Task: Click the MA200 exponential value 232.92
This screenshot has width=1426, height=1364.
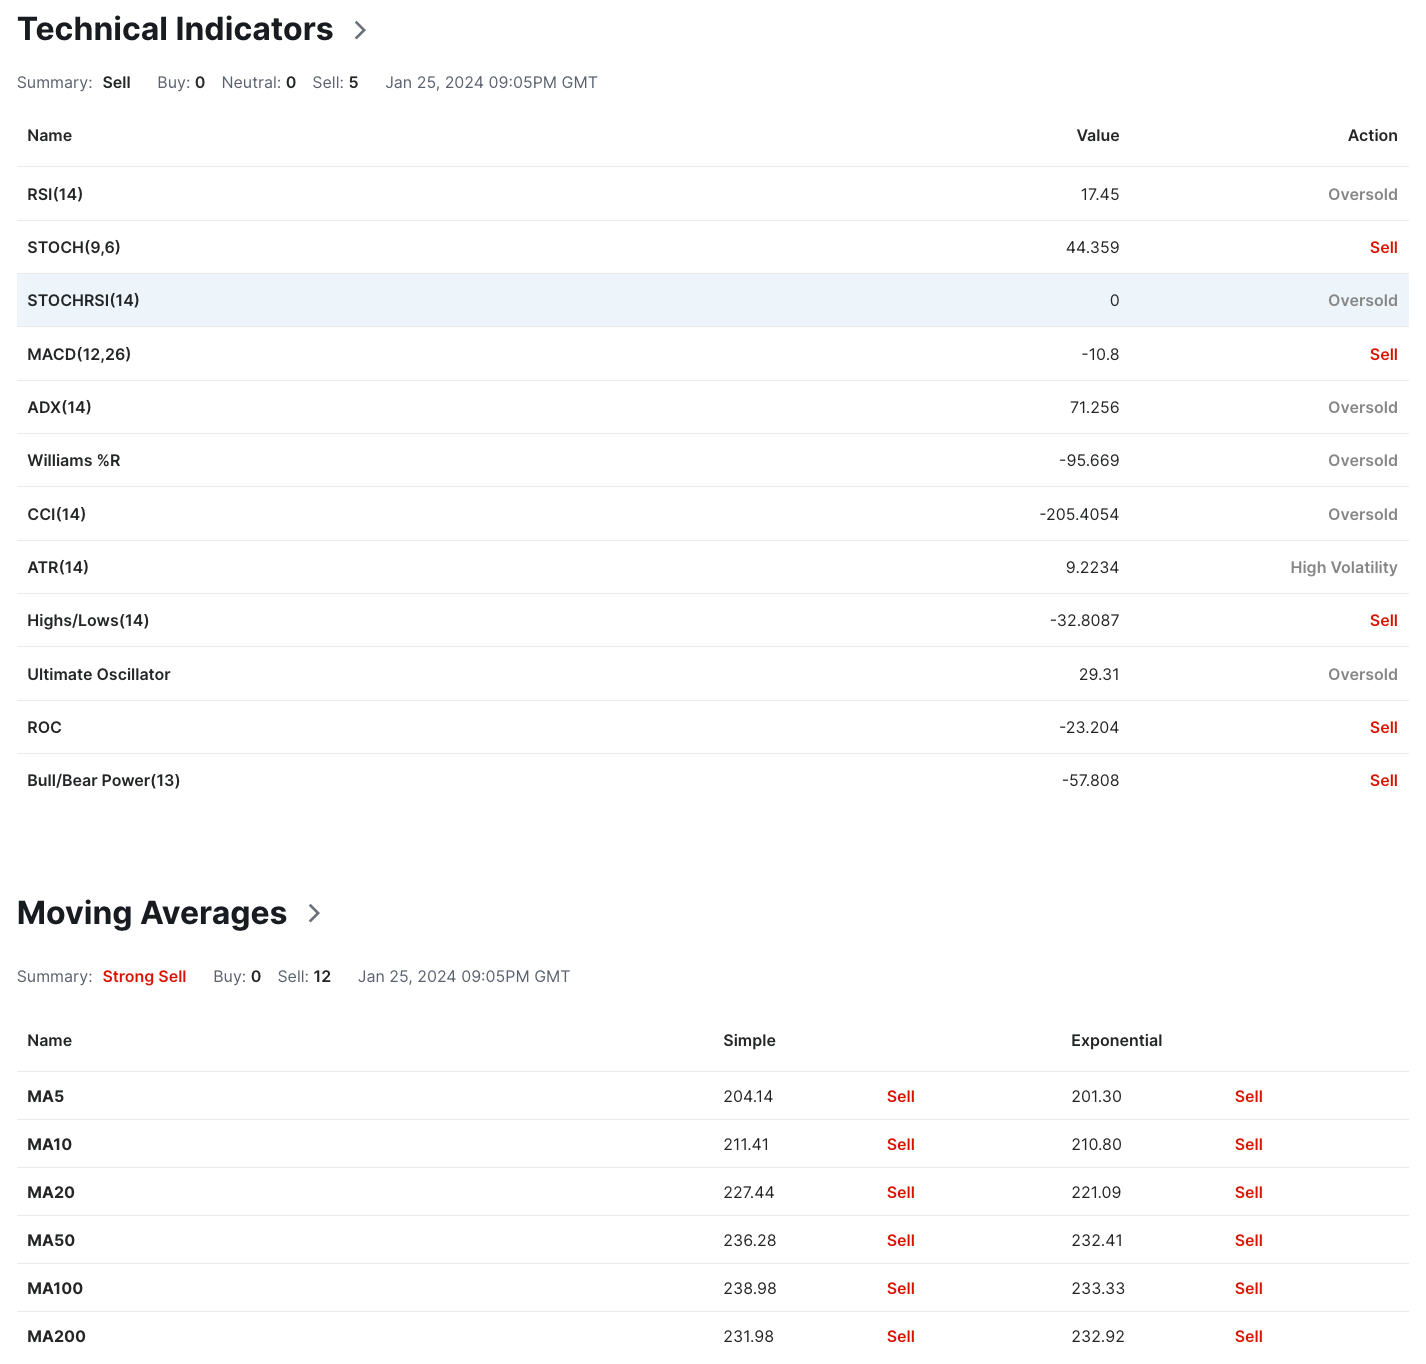Action: pos(1098,1336)
